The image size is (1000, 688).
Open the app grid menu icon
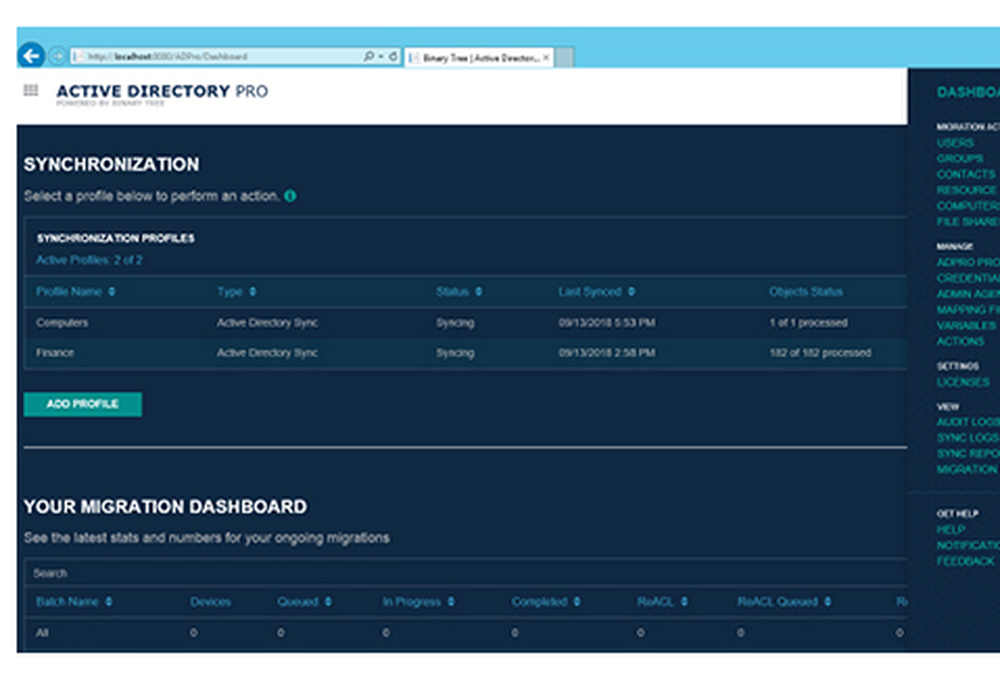click(x=31, y=90)
